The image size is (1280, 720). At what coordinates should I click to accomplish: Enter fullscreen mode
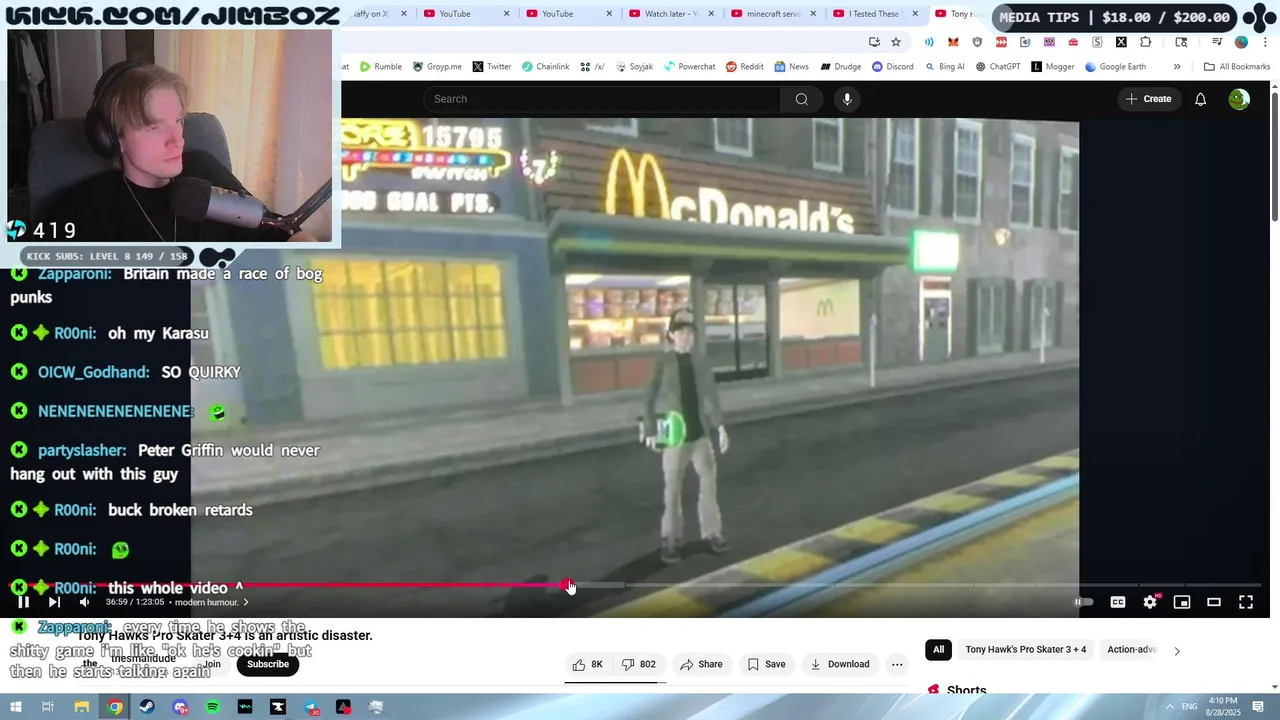1246,602
